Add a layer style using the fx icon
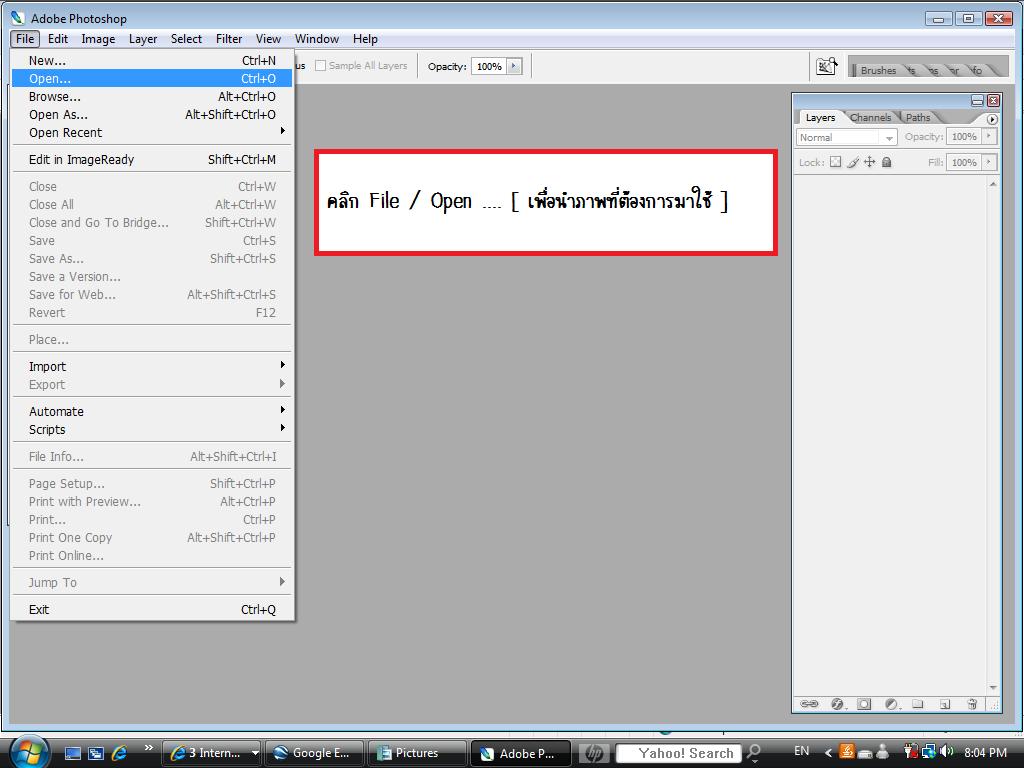Screen dimensions: 1024x768 (837, 703)
